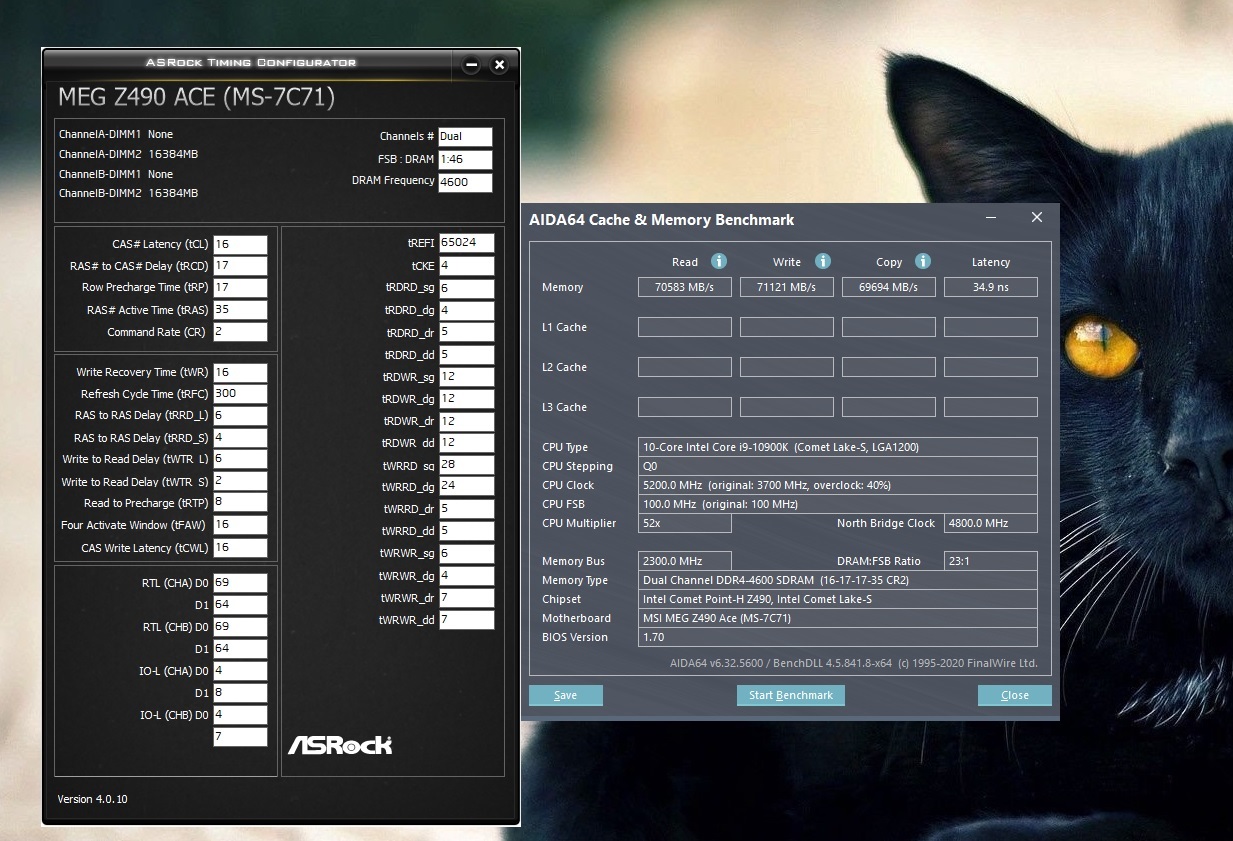Click ChannelB-DIMM2 16384MB entry
This screenshot has height=841, width=1233.
128,193
